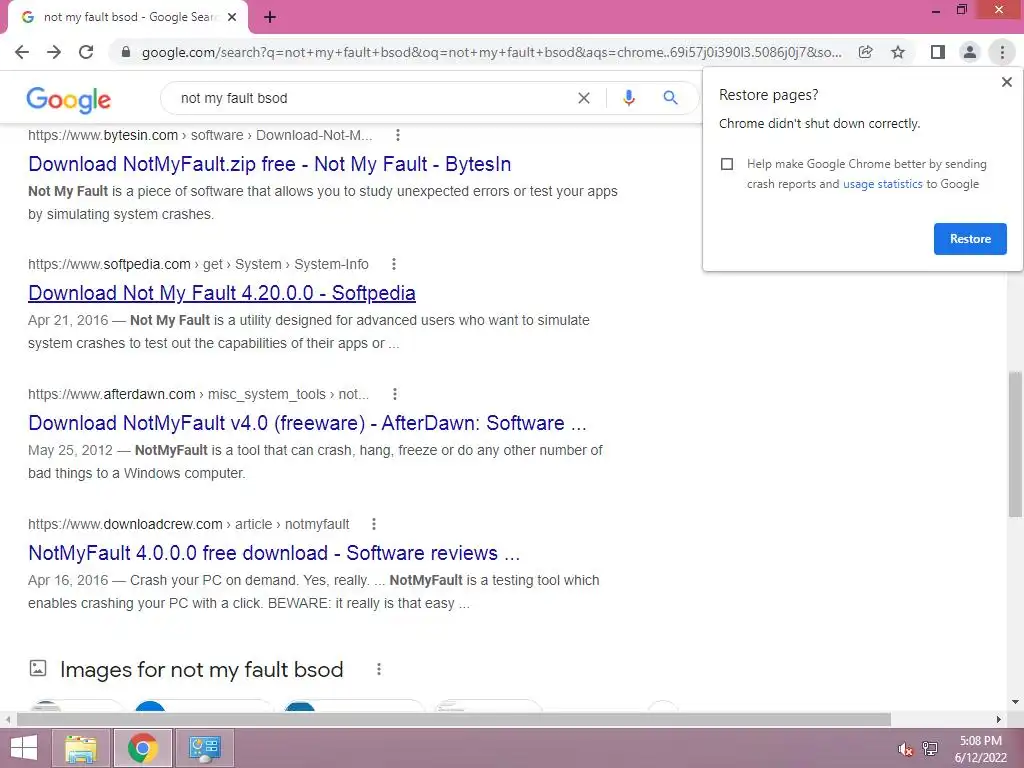Screen dimensions: 1024x768
Task: Open Images for not my fault bsod heading
Action: point(201,669)
